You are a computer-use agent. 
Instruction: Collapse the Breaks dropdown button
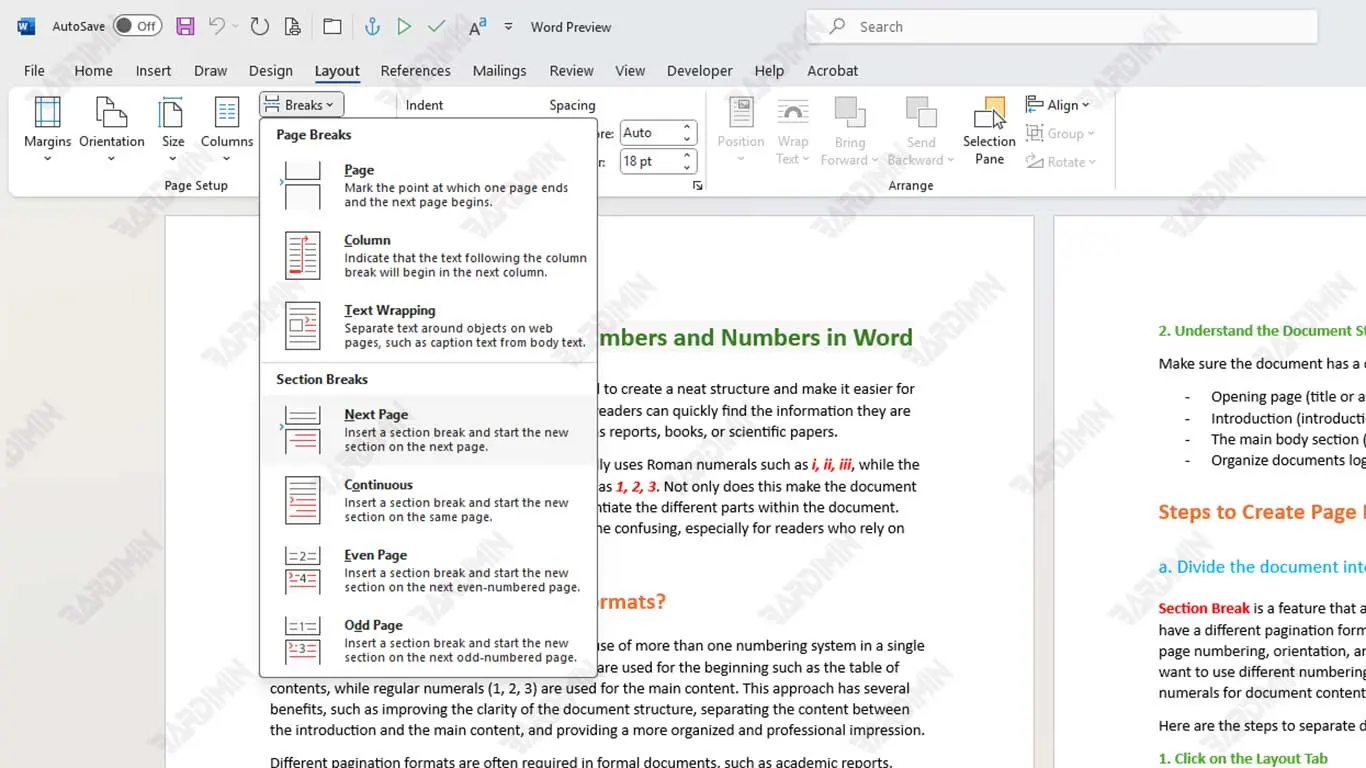[x=301, y=105]
